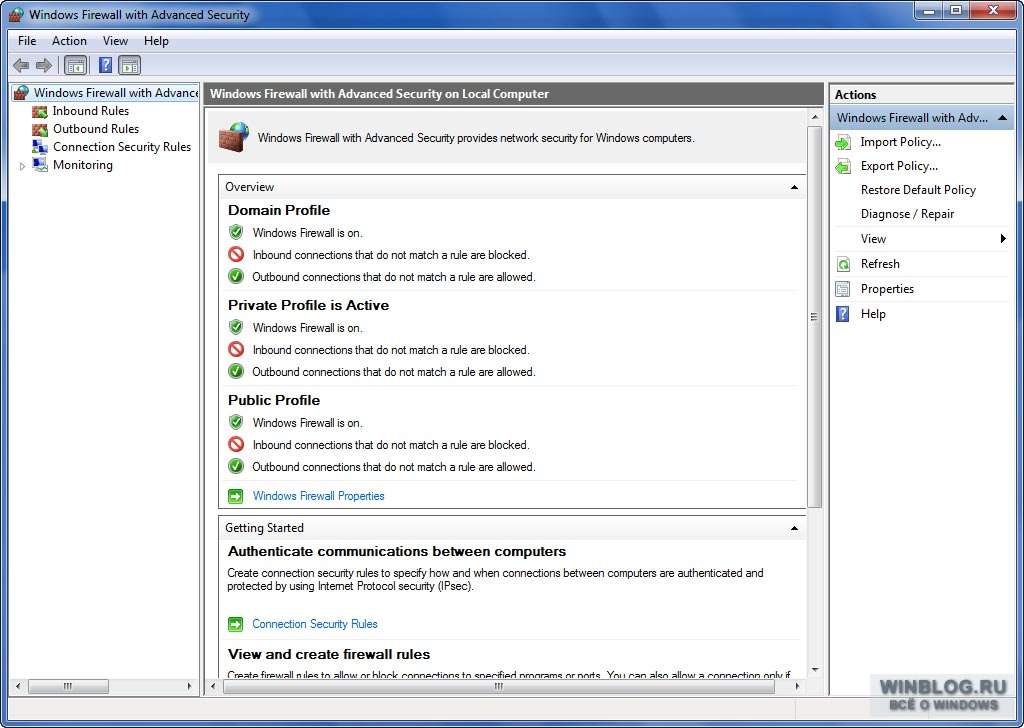Click the firewall root node icon in tree

pyautogui.click(x=22, y=93)
